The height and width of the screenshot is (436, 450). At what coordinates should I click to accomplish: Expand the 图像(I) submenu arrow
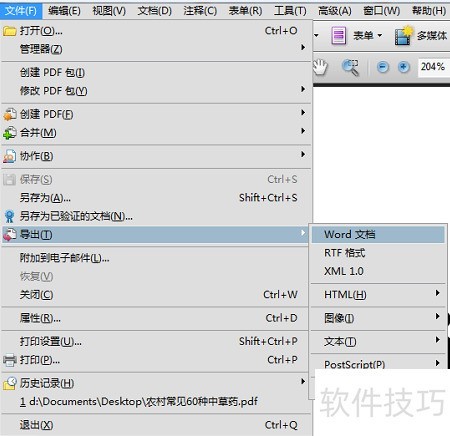[437, 316]
